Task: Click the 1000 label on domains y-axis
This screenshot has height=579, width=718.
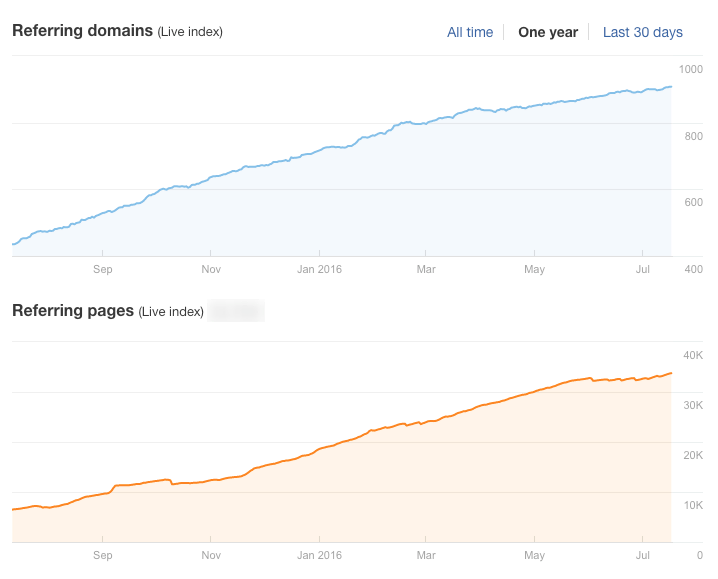Action: click(x=690, y=69)
